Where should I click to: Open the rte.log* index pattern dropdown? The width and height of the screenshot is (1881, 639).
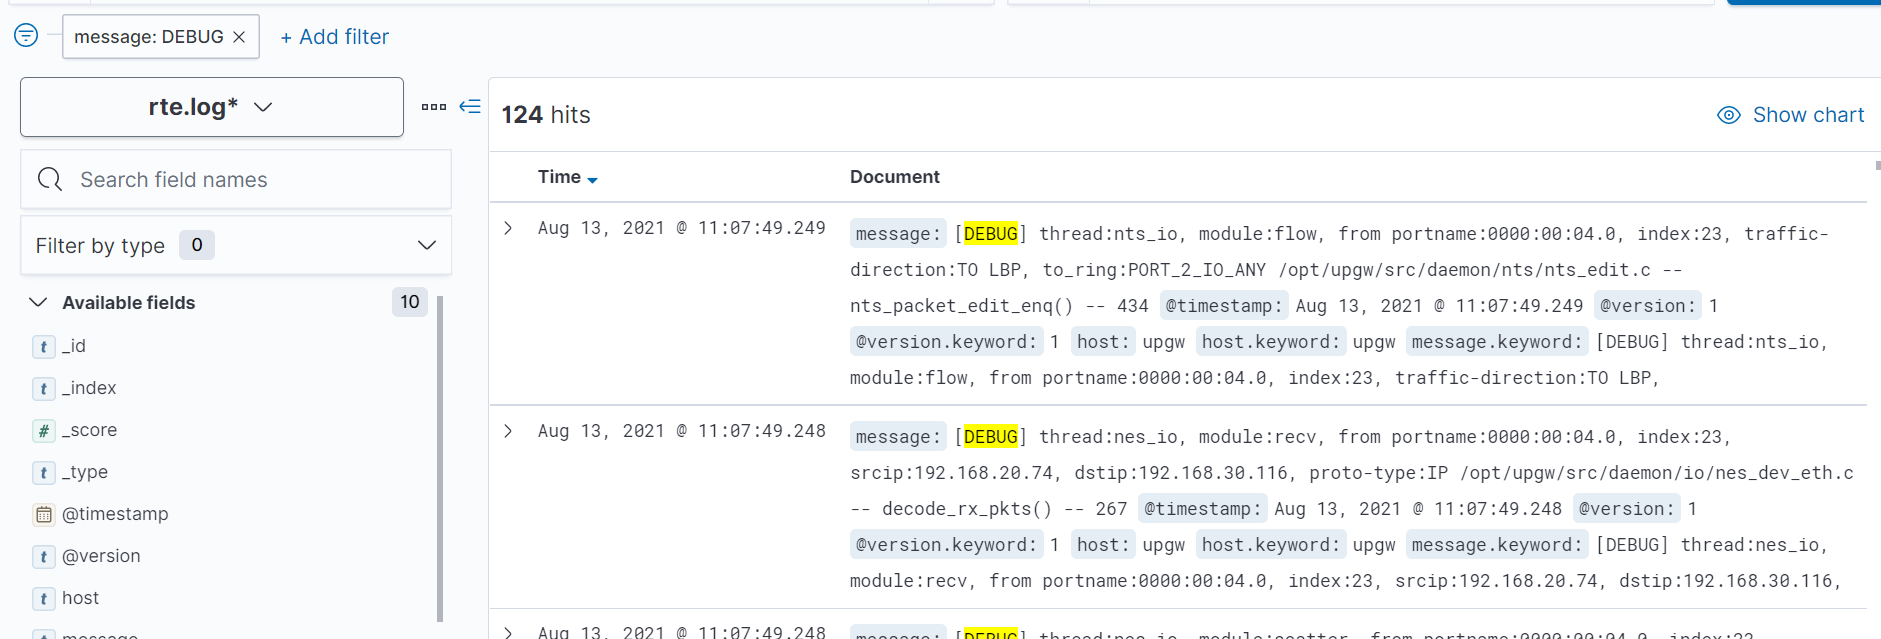coord(212,107)
